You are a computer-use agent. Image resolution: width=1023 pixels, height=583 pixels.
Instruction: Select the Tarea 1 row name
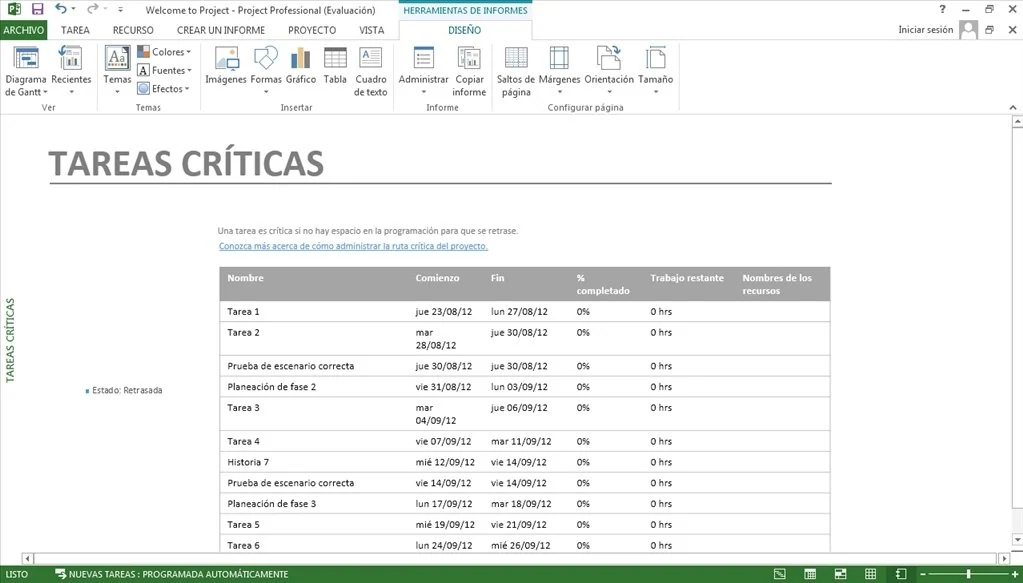pyautogui.click(x=243, y=312)
